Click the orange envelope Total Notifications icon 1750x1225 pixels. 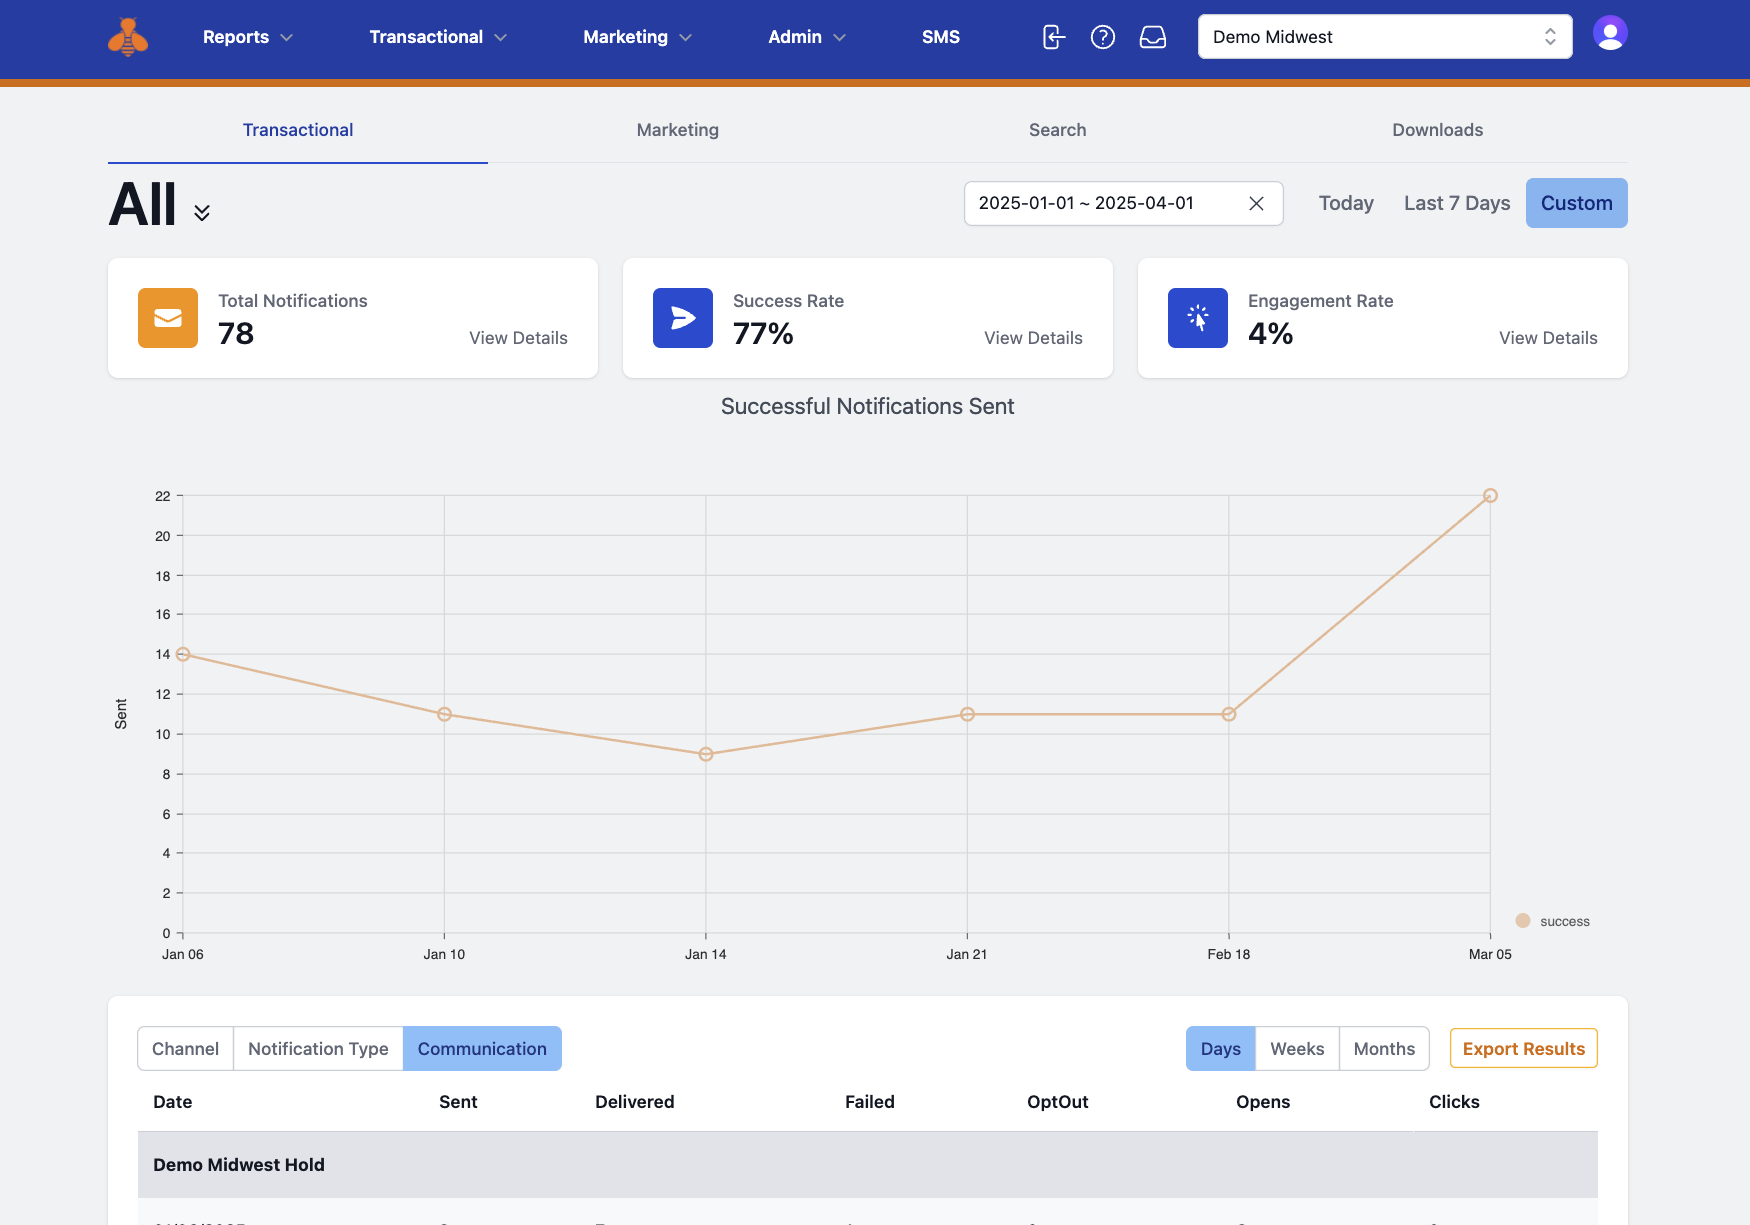point(167,318)
